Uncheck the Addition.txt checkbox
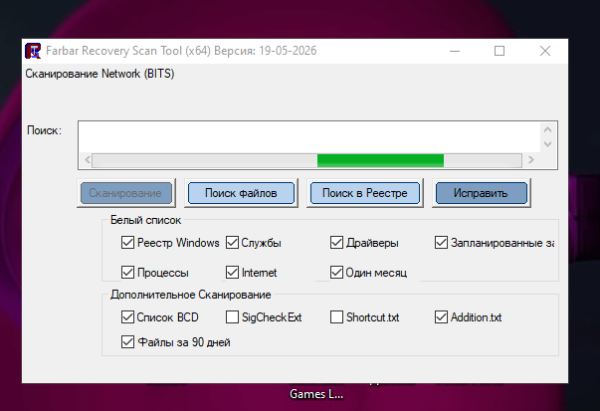Viewport: 600px width, 411px height. pyautogui.click(x=441, y=317)
